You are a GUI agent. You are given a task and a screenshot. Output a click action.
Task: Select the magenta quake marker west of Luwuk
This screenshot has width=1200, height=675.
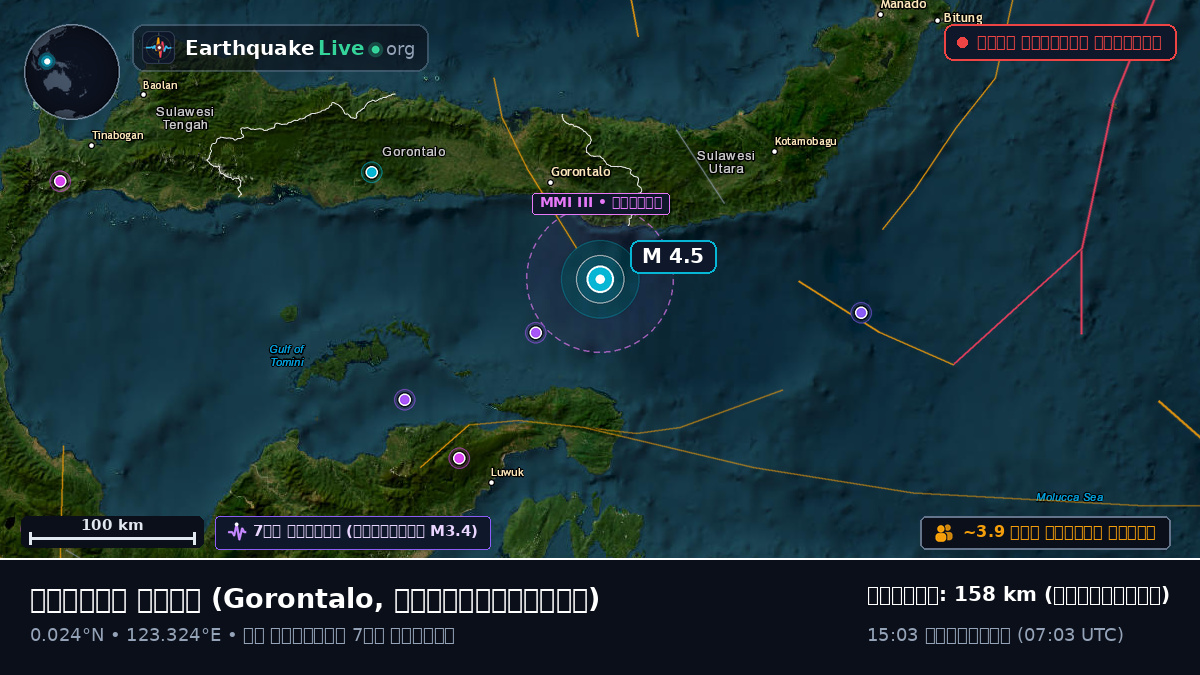[459, 458]
